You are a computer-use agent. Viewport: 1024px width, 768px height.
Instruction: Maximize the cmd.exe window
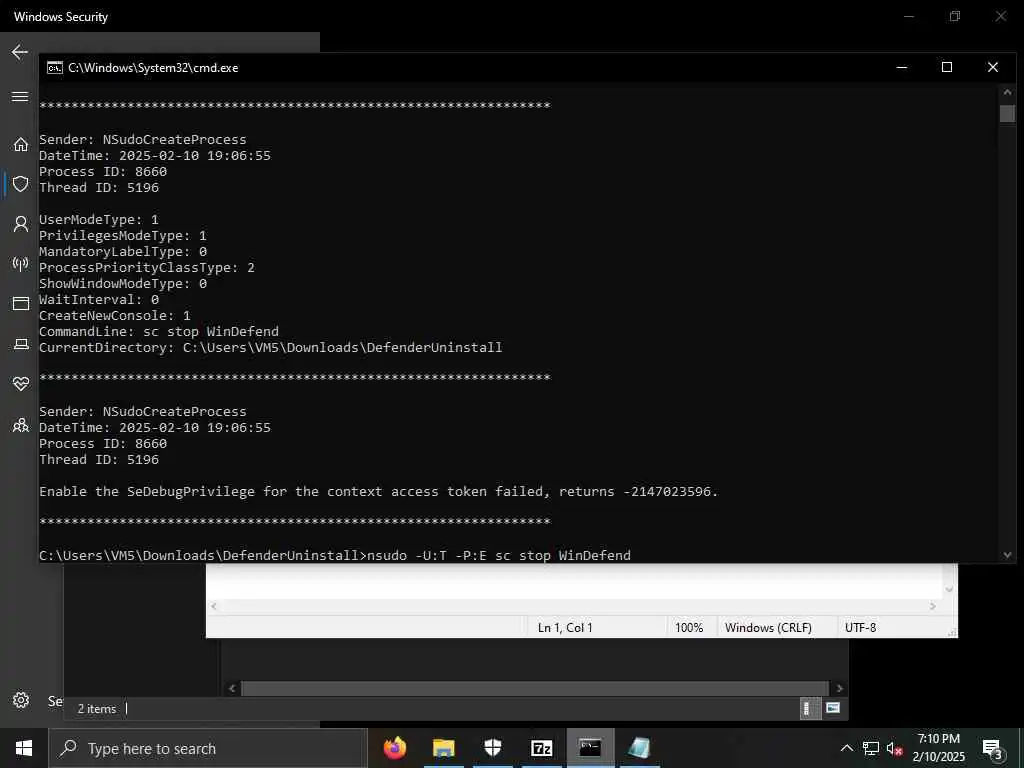947,67
